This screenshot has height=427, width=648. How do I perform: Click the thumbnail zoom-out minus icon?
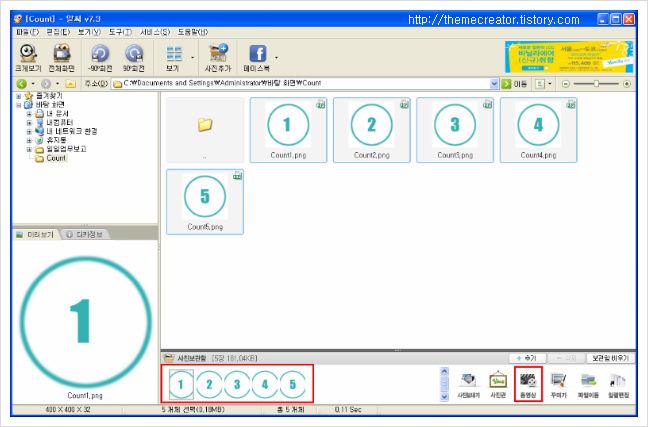pos(566,84)
